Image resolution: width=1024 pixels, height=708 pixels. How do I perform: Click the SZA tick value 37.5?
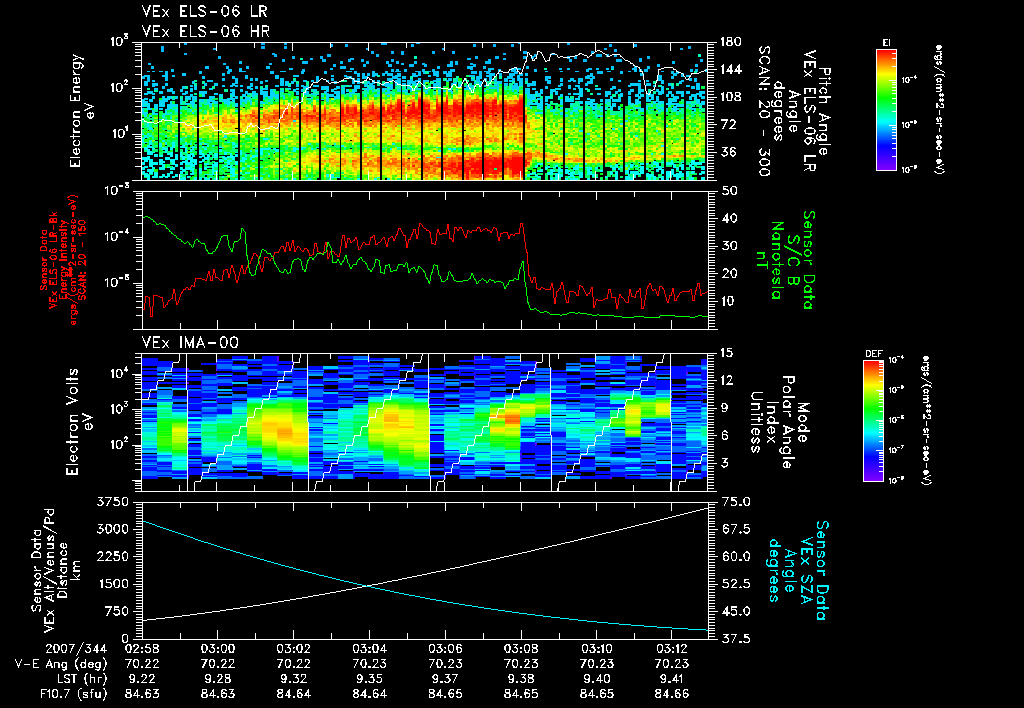click(735, 639)
